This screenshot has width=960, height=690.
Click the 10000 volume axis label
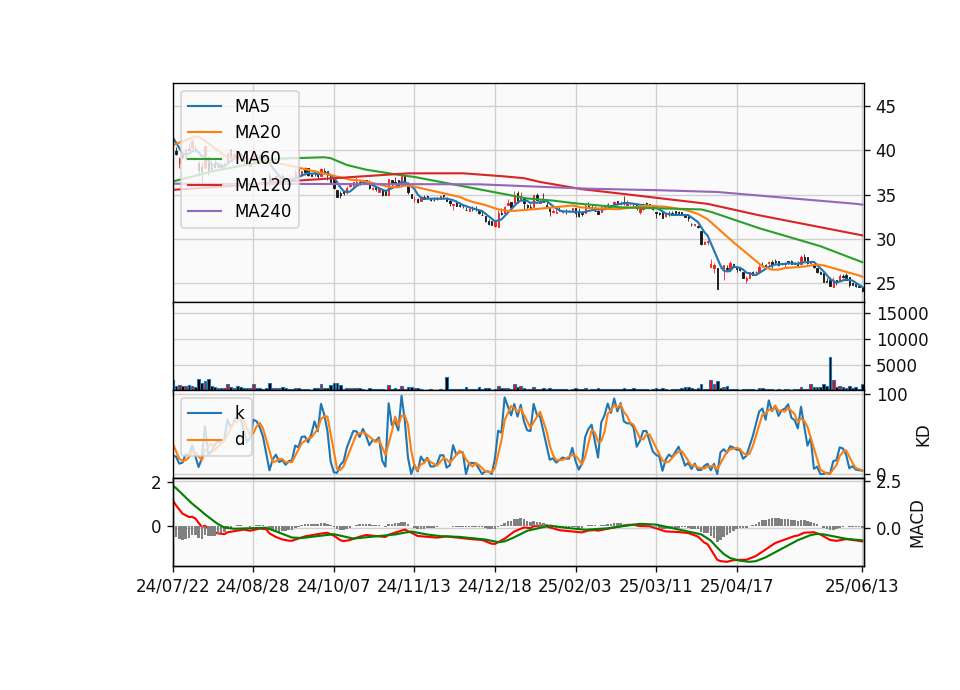902,340
